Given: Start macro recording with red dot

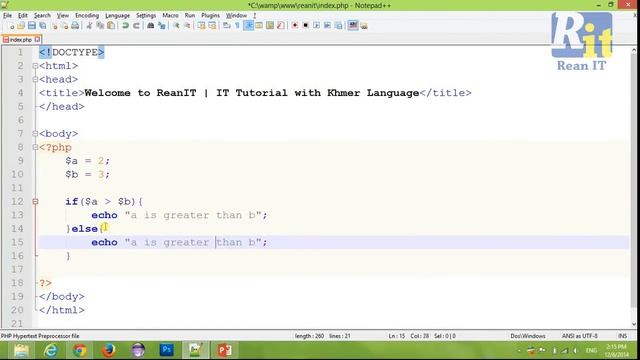Looking at the screenshot, I should (x=295, y=26).
